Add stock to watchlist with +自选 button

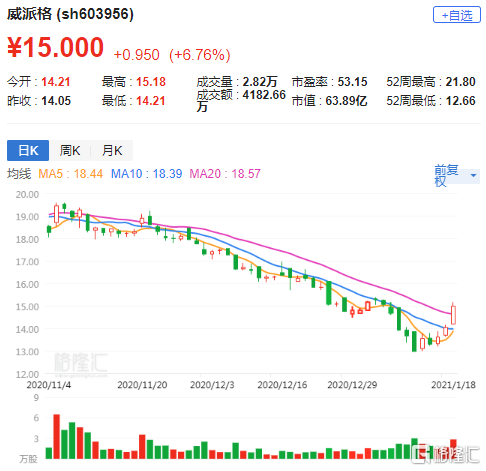[x=456, y=15]
